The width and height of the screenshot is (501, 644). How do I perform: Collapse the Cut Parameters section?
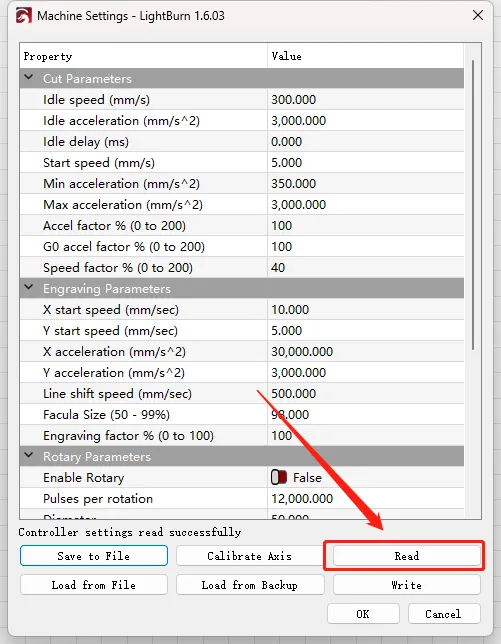click(29, 78)
